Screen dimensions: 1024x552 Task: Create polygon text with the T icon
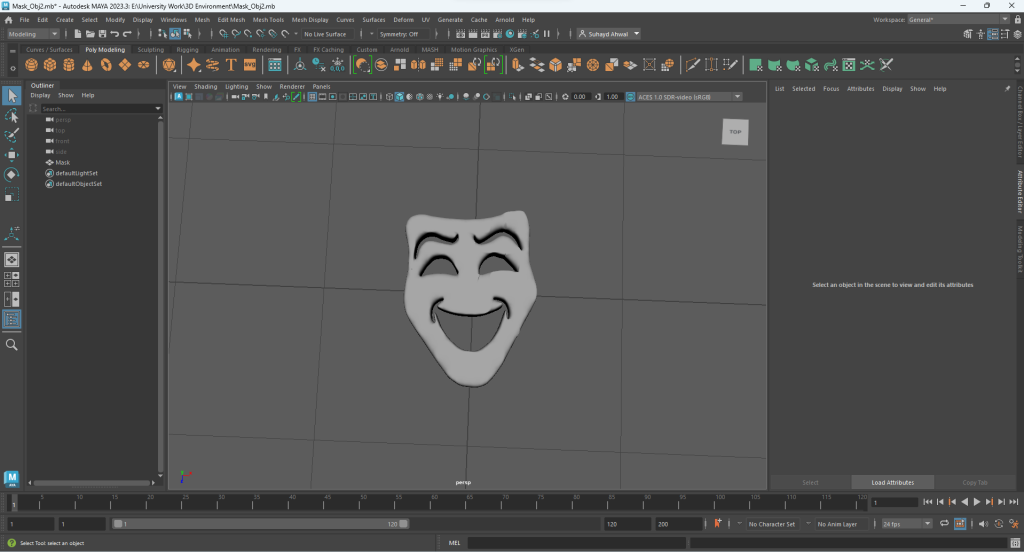pos(231,65)
